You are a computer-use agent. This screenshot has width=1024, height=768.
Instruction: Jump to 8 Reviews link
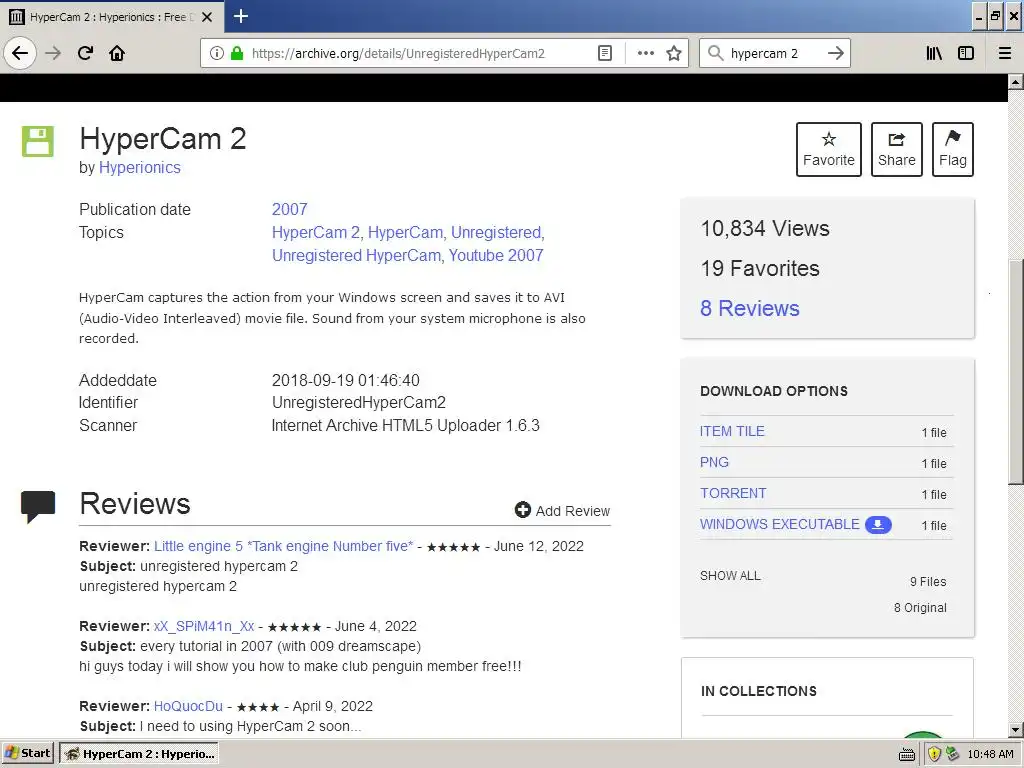click(750, 308)
